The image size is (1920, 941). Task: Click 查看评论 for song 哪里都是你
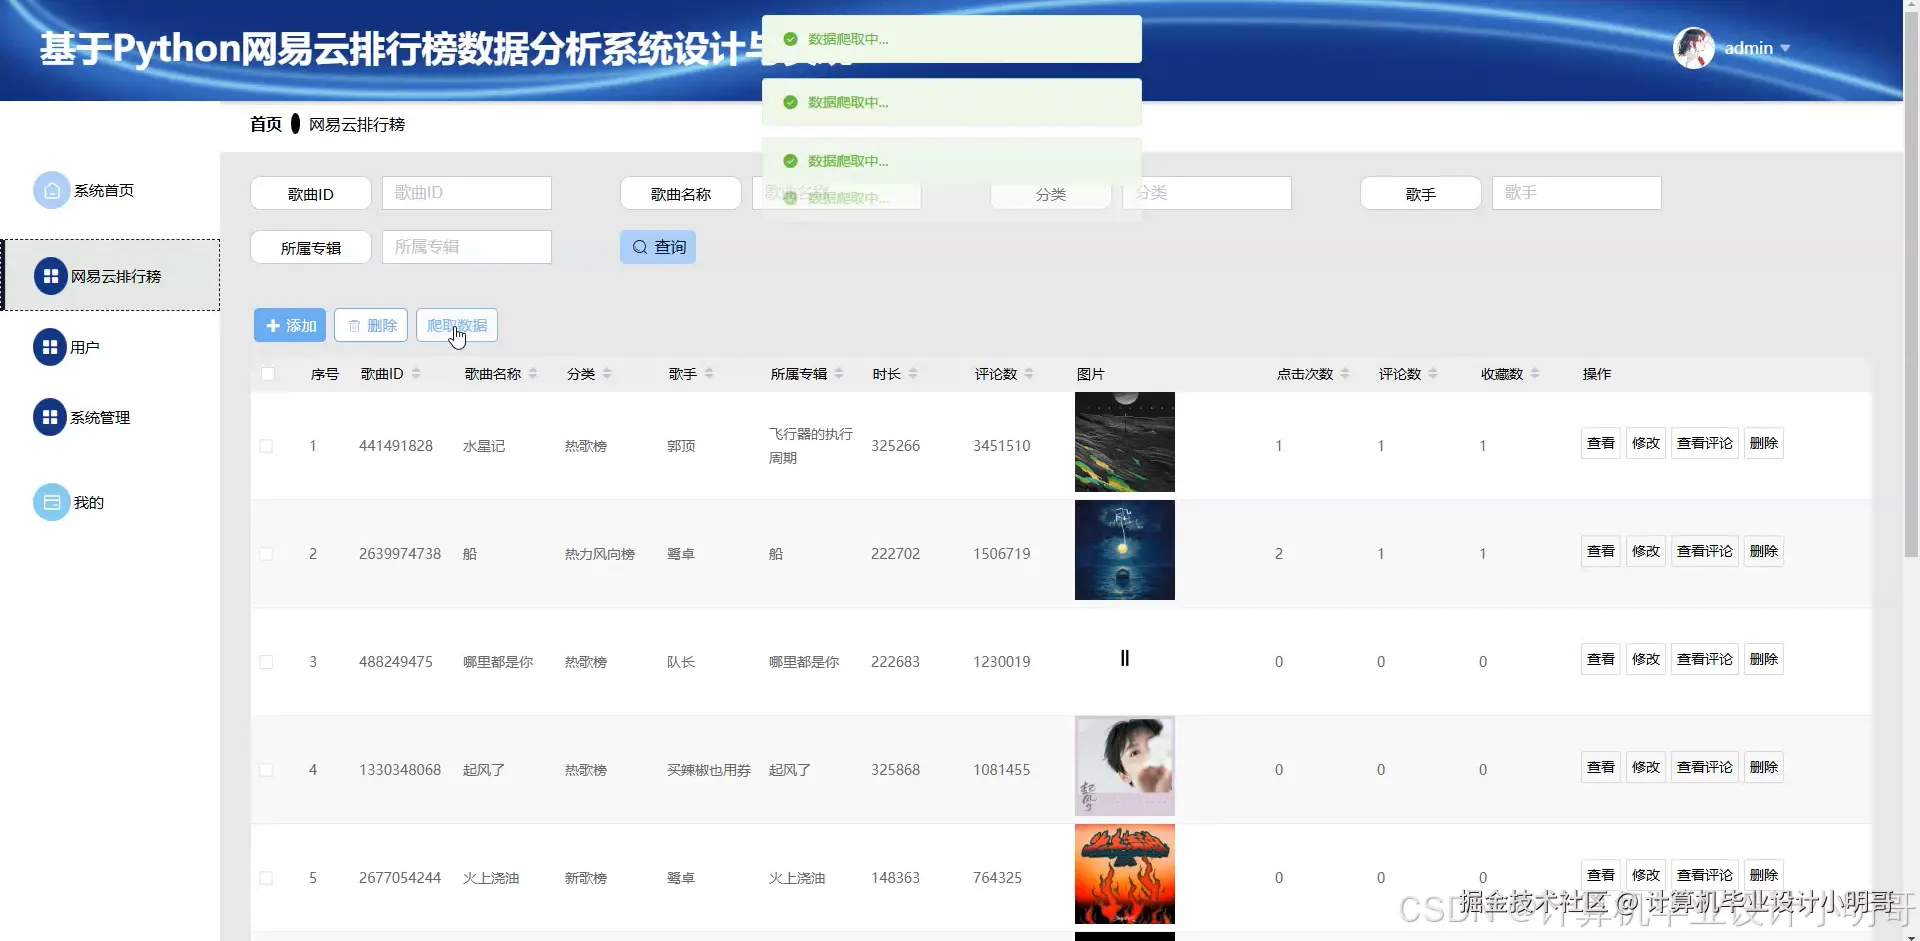point(1705,659)
